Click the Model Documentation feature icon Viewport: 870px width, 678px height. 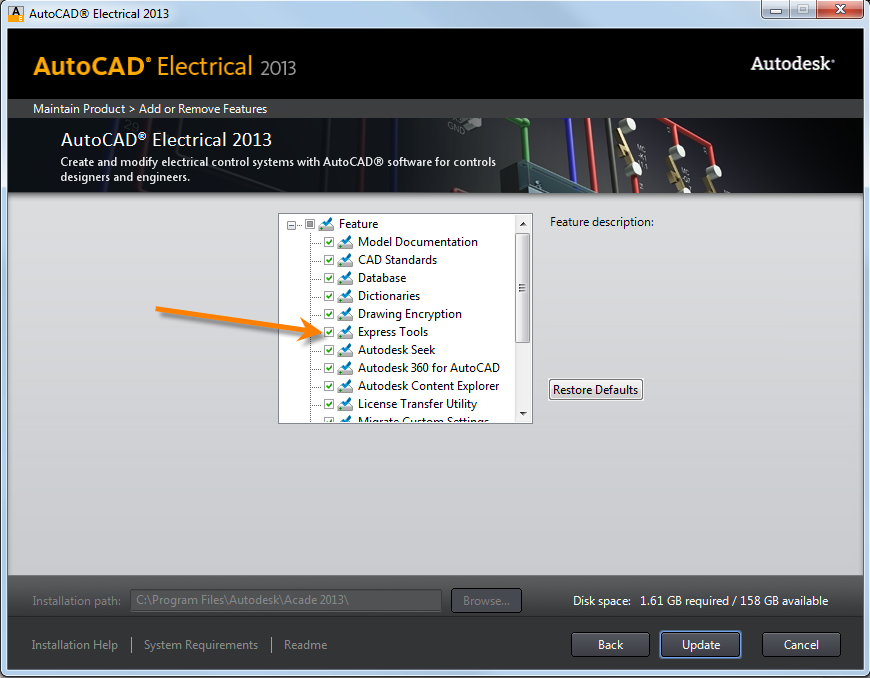pyautogui.click(x=345, y=242)
